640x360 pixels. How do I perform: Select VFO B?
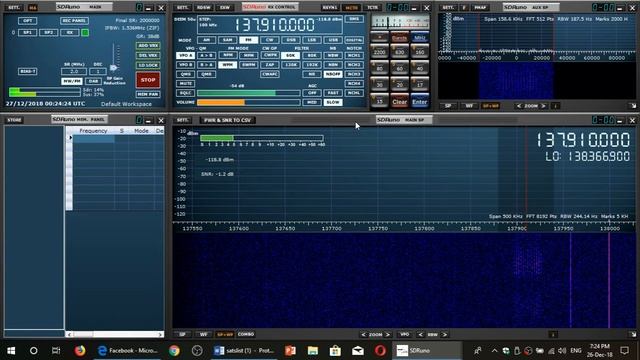click(186, 64)
